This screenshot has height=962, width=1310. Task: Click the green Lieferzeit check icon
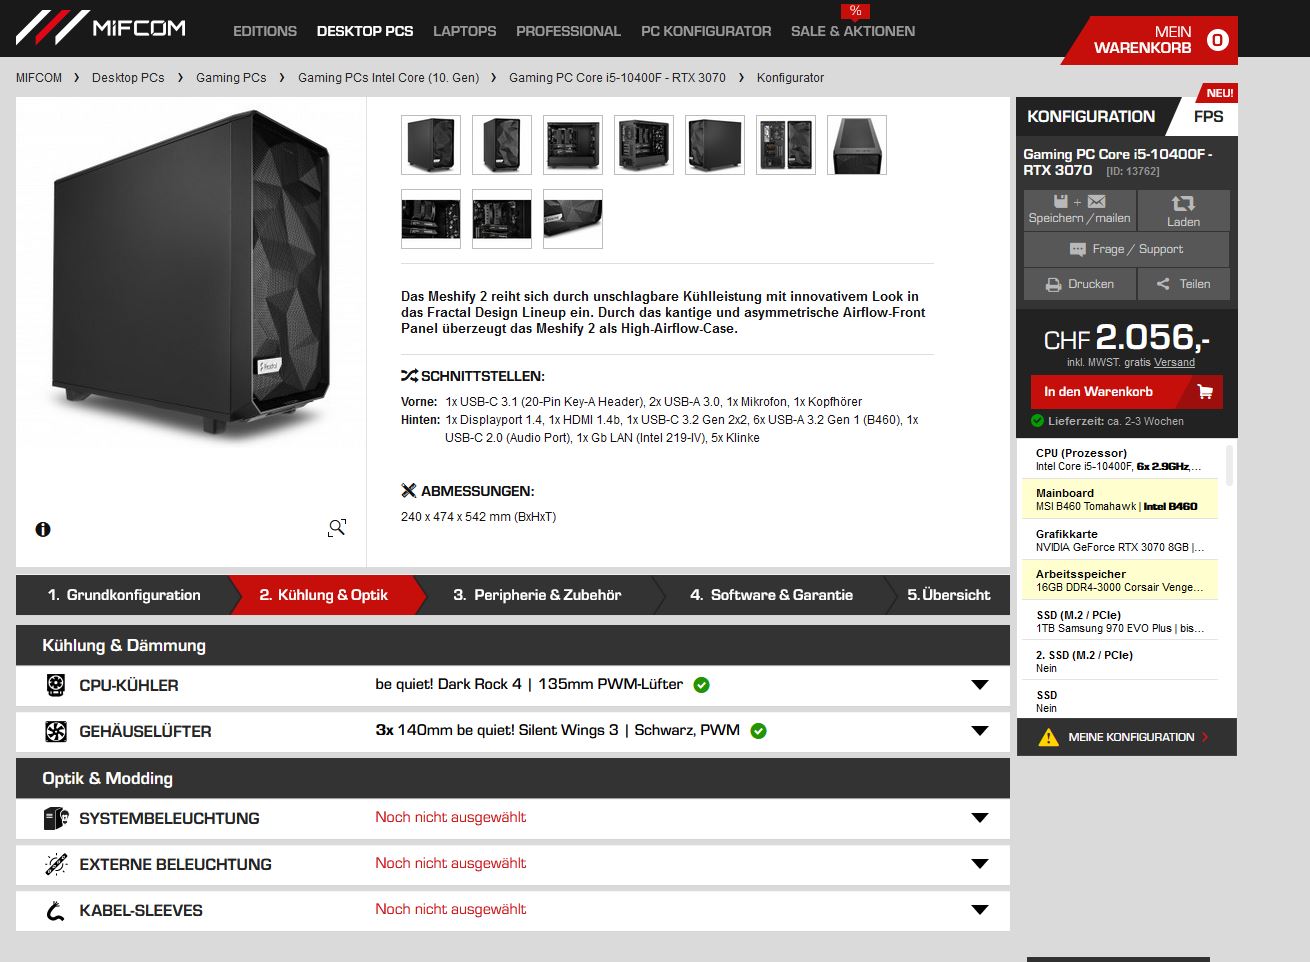(x=1038, y=421)
